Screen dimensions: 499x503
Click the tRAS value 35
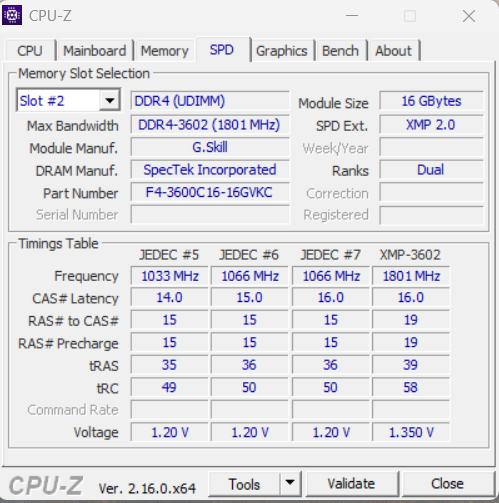pos(170,365)
